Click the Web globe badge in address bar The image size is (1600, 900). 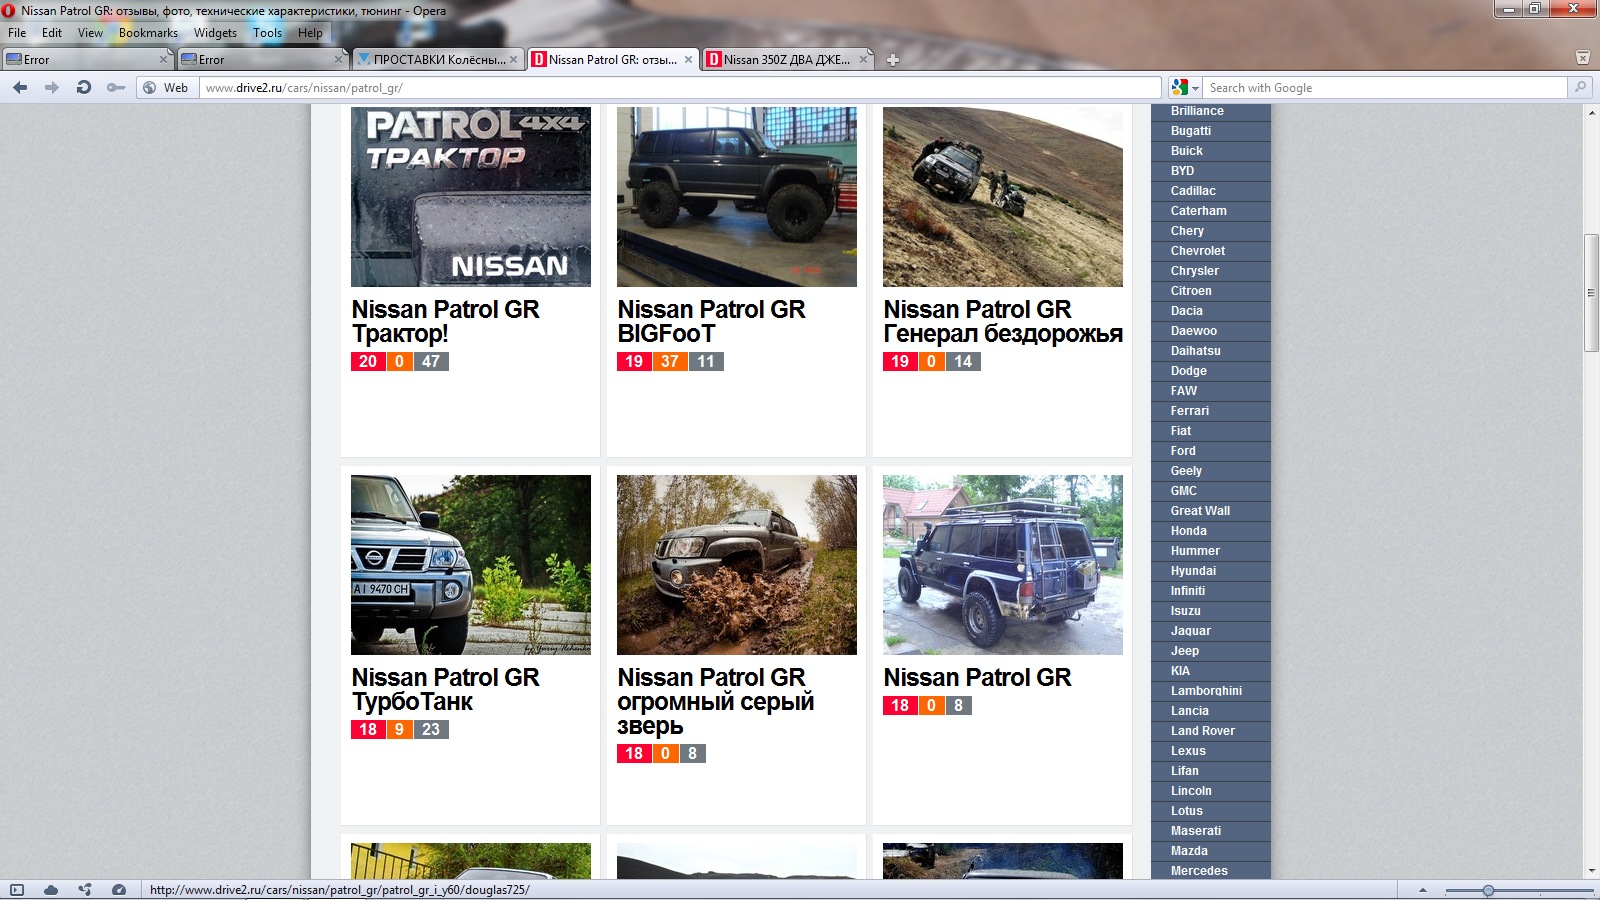[x=166, y=88]
